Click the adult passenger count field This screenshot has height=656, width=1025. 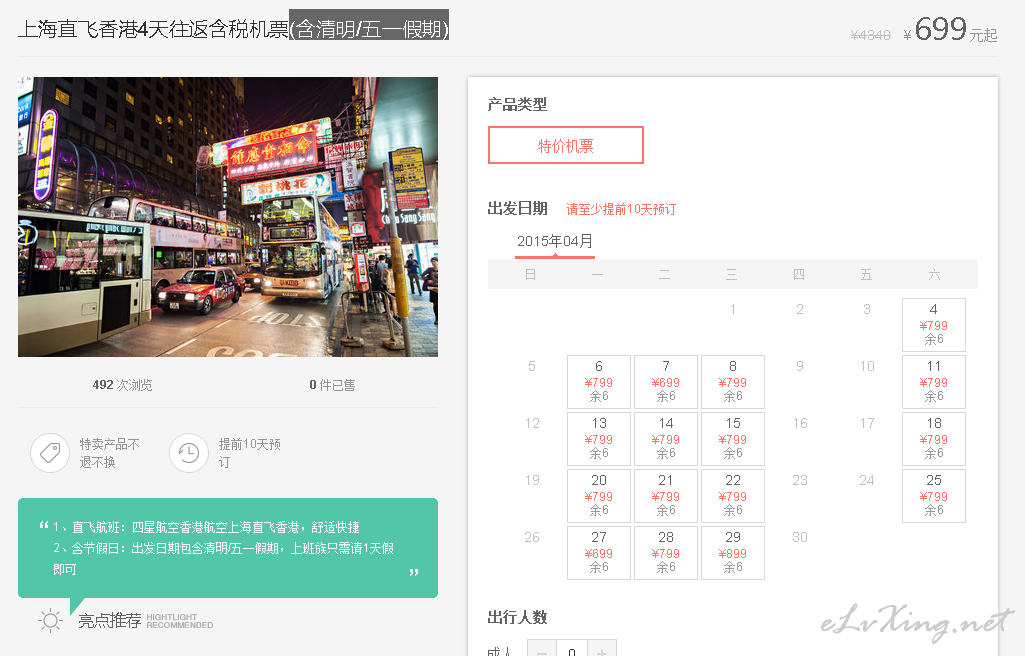572,650
